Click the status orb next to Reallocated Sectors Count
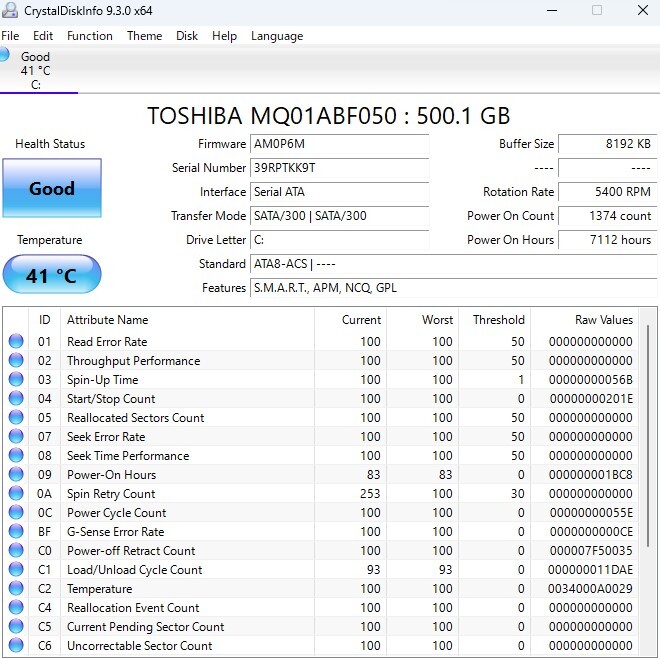 point(16,418)
